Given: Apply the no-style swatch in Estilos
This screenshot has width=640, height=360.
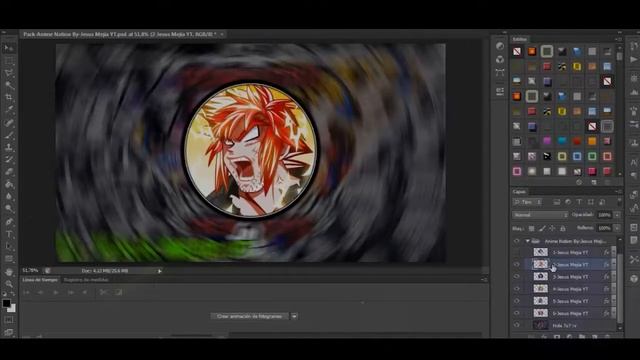Looking at the screenshot, I should 517,51.
